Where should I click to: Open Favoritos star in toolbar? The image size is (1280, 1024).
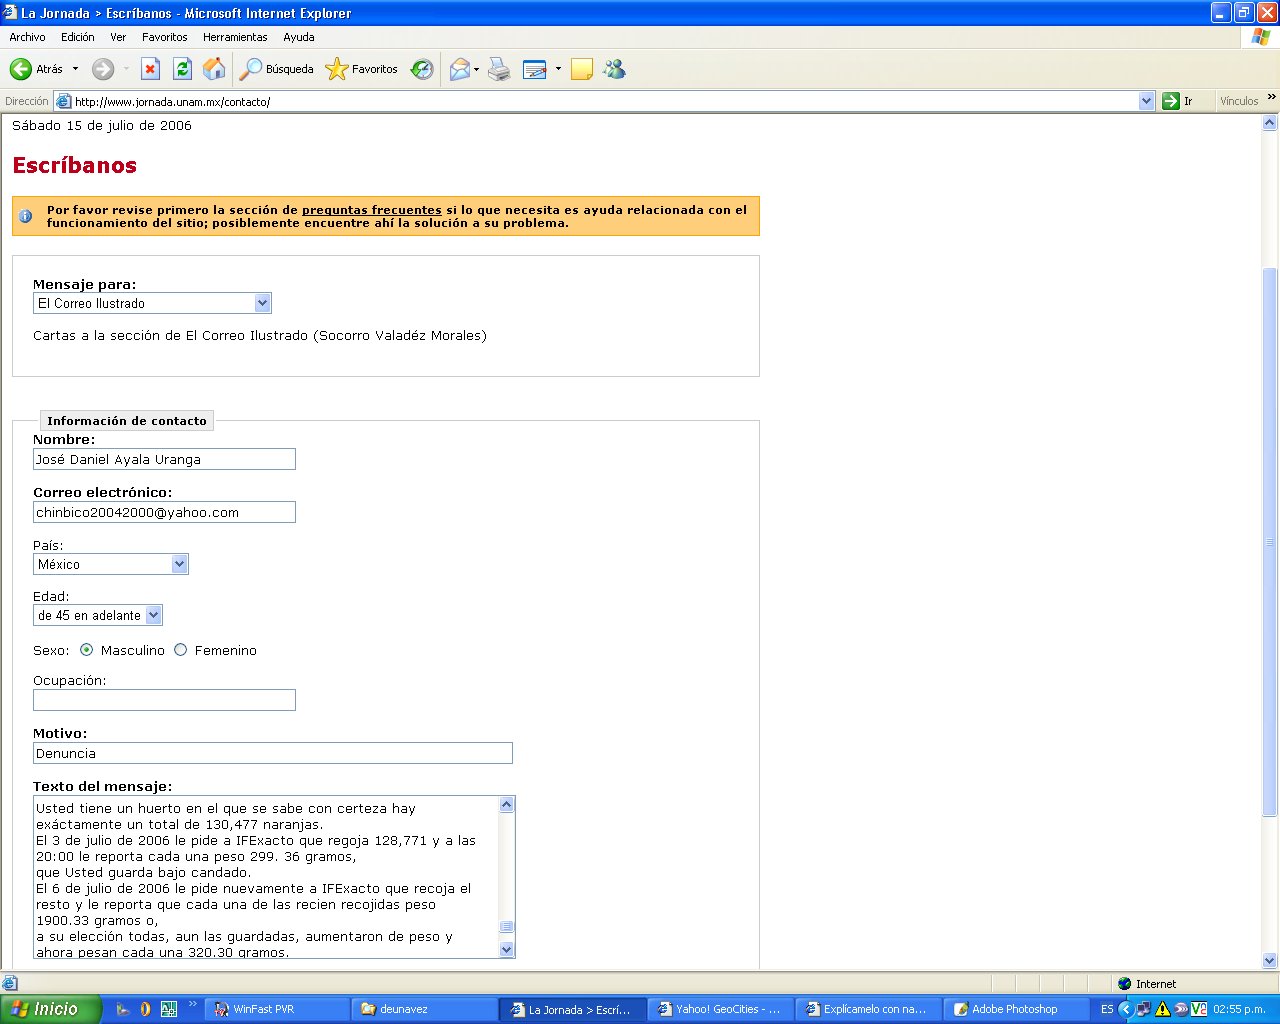pos(337,69)
